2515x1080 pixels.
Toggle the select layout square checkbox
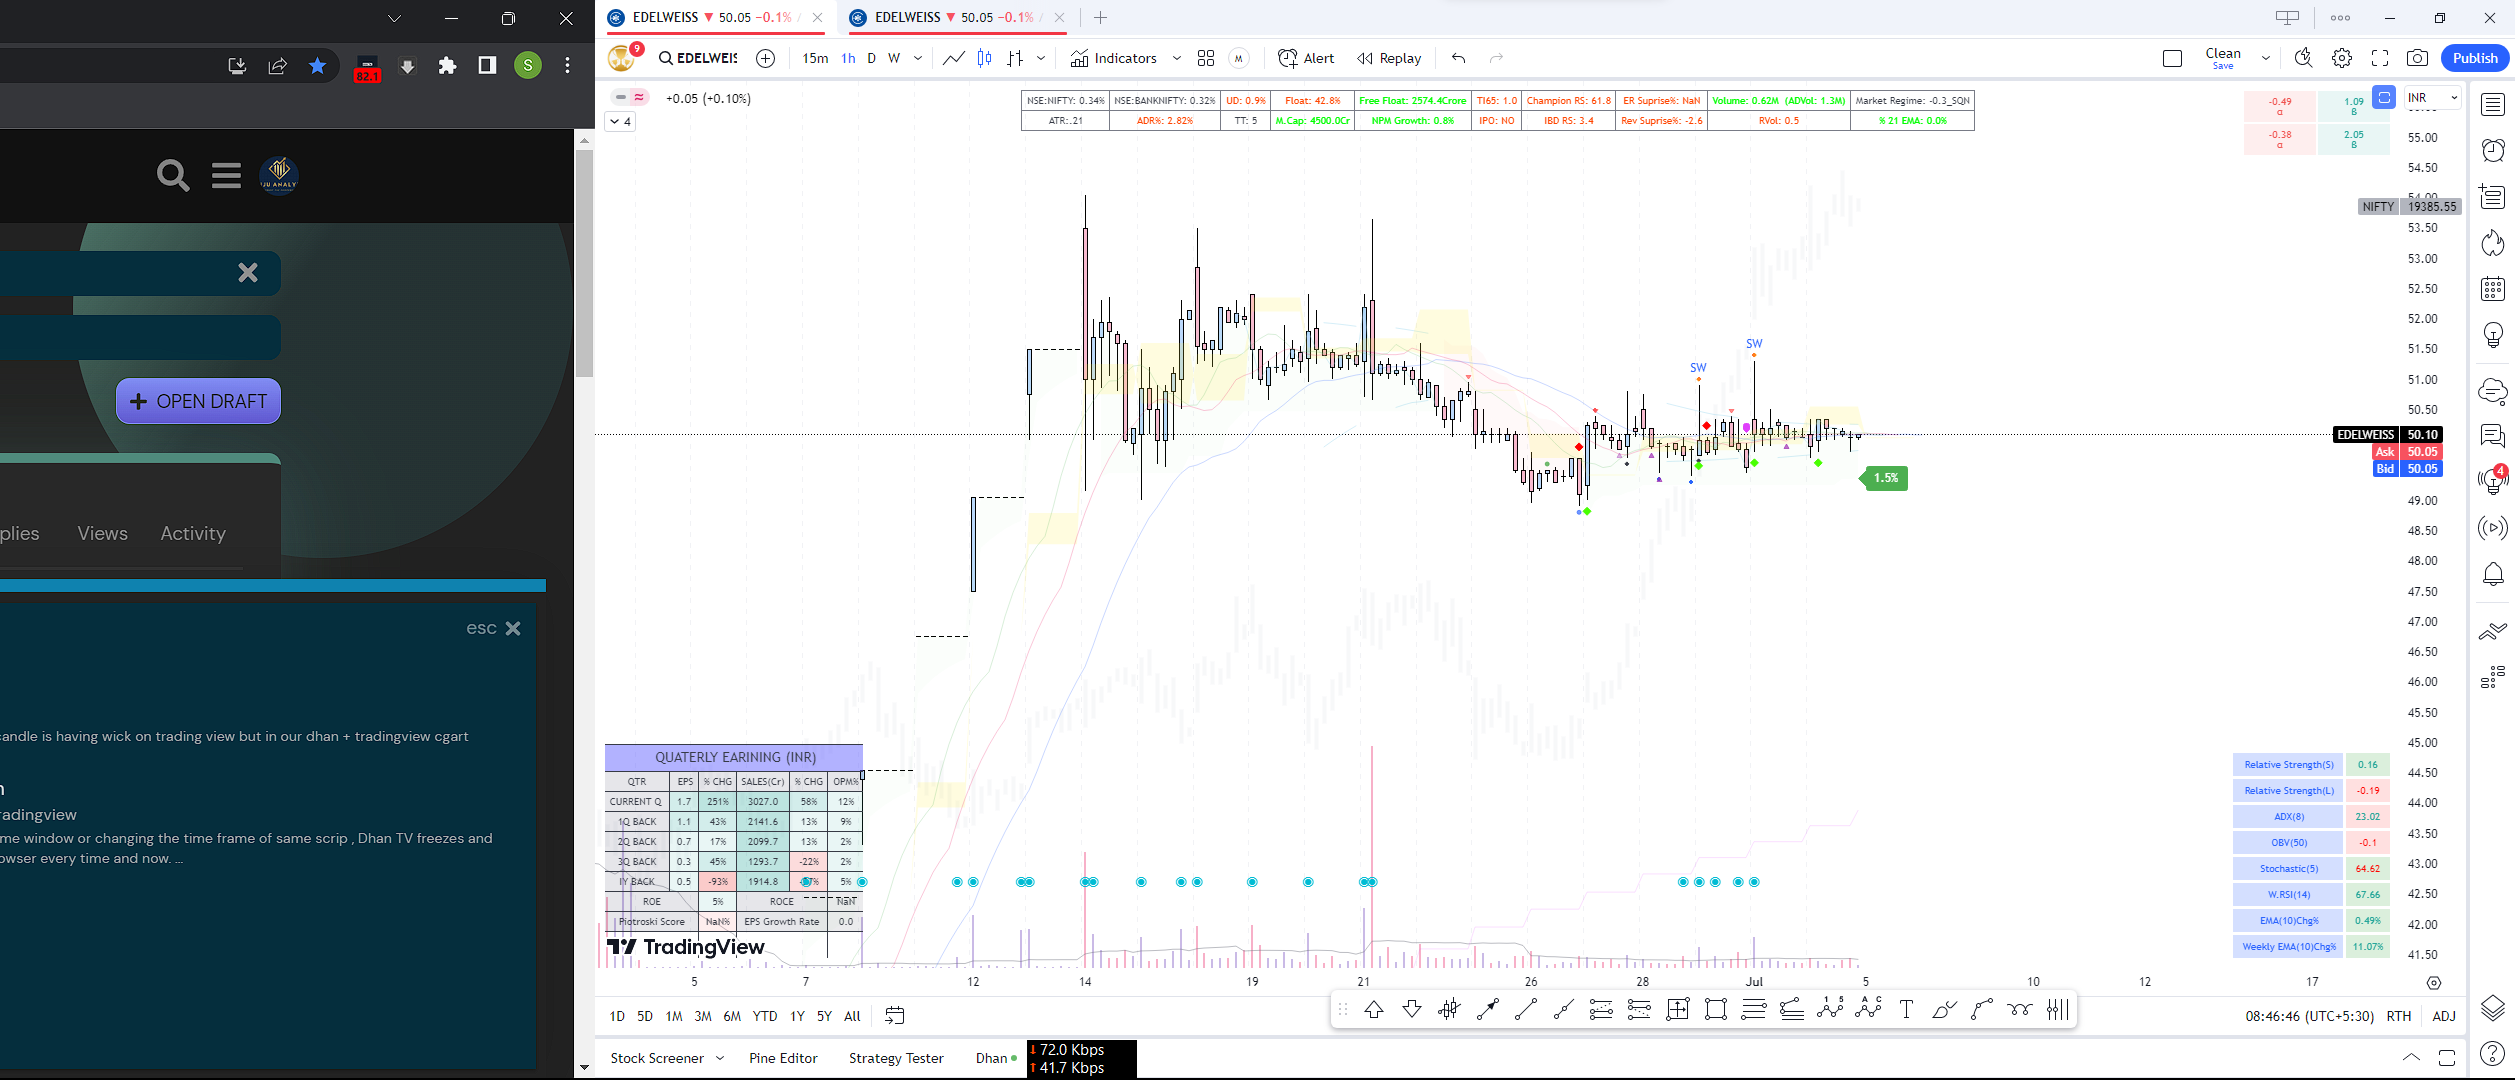point(2172,58)
